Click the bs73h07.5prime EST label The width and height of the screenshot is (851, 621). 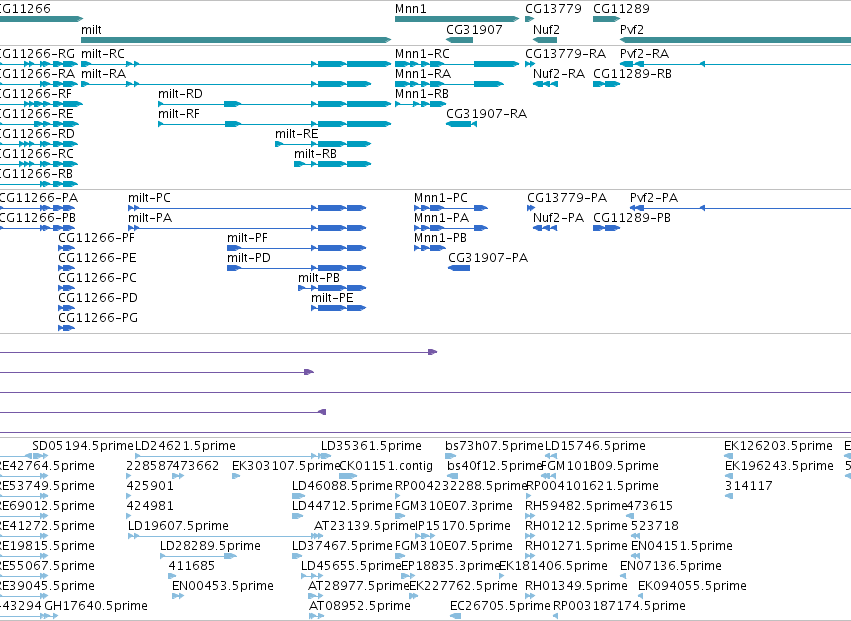[x=494, y=446]
